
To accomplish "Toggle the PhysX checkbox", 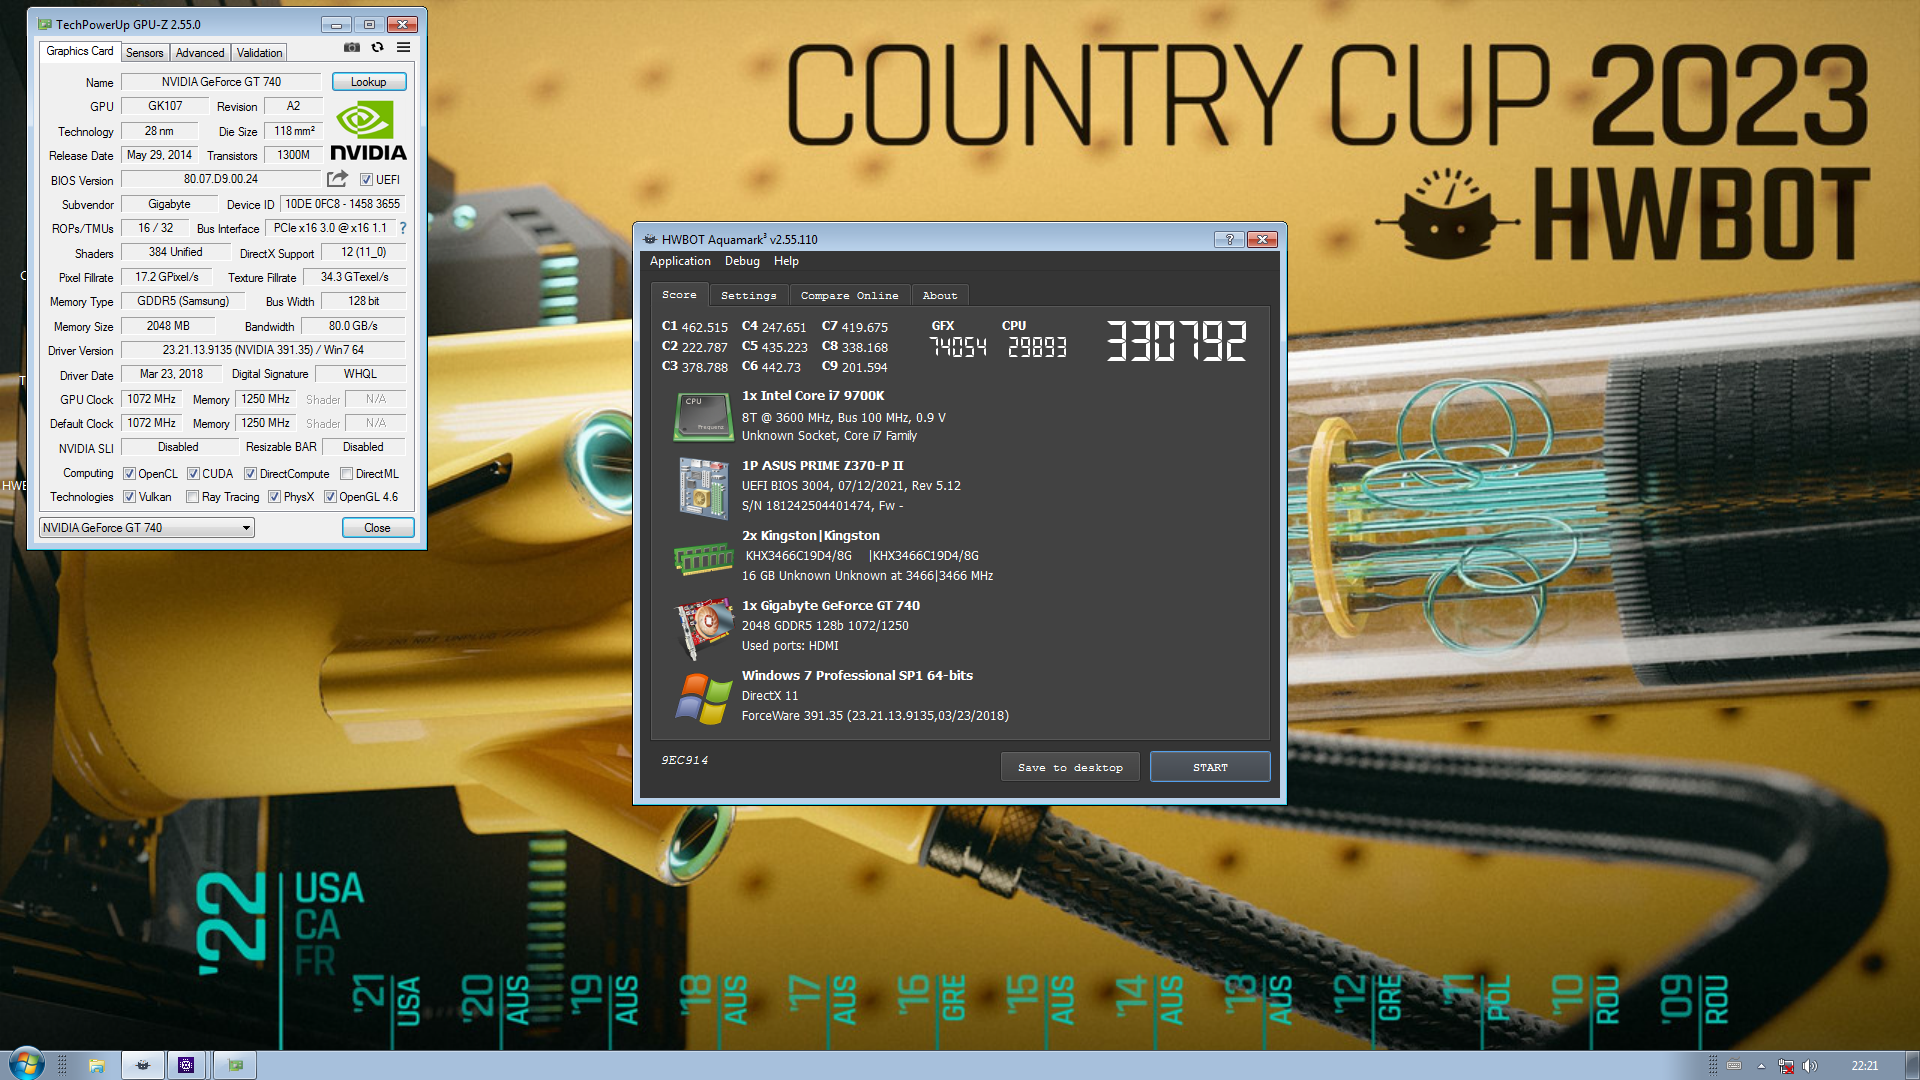I will [274, 497].
